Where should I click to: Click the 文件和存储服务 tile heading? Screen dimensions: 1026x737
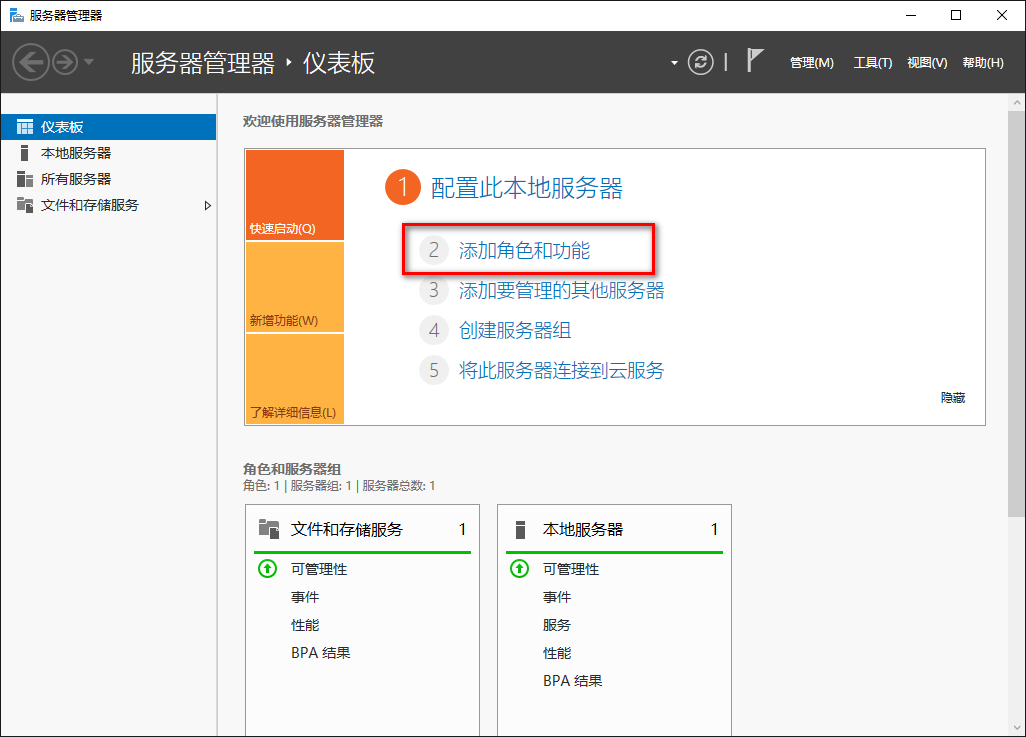click(347, 530)
